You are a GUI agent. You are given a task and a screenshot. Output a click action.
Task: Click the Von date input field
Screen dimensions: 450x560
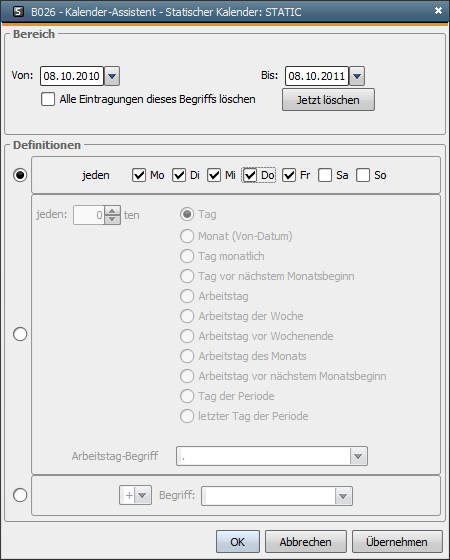[72, 76]
